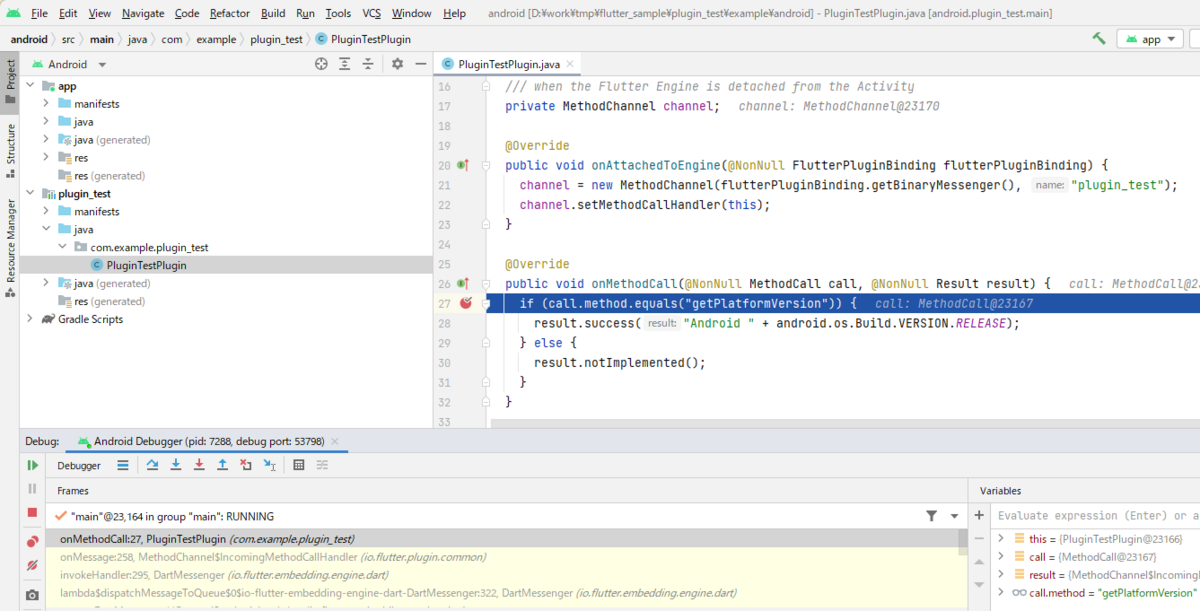
Task: Open the Navigate menu
Action: coord(143,13)
